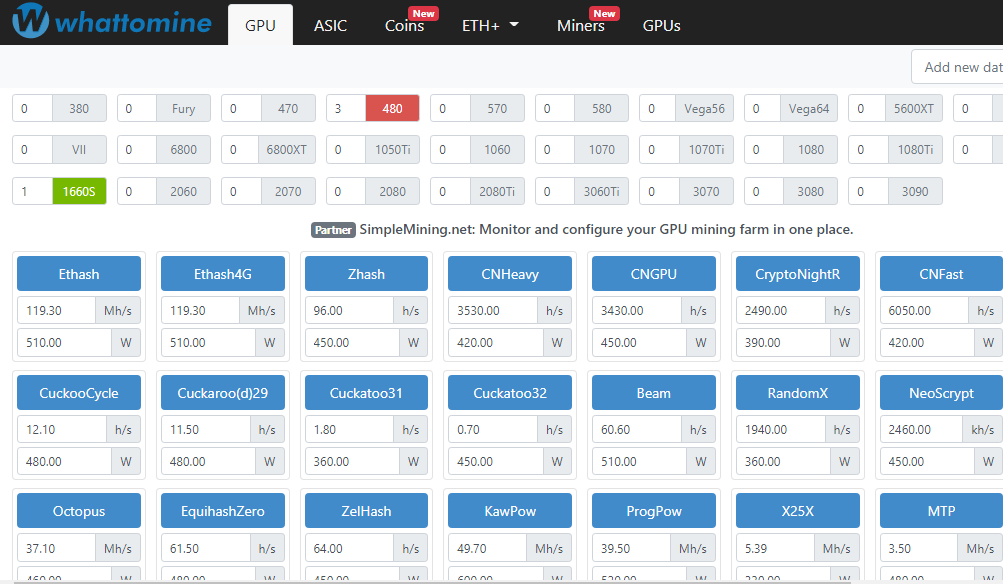Select the CryptoNightR algorithm button

pyautogui.click(x=798, y=274)
